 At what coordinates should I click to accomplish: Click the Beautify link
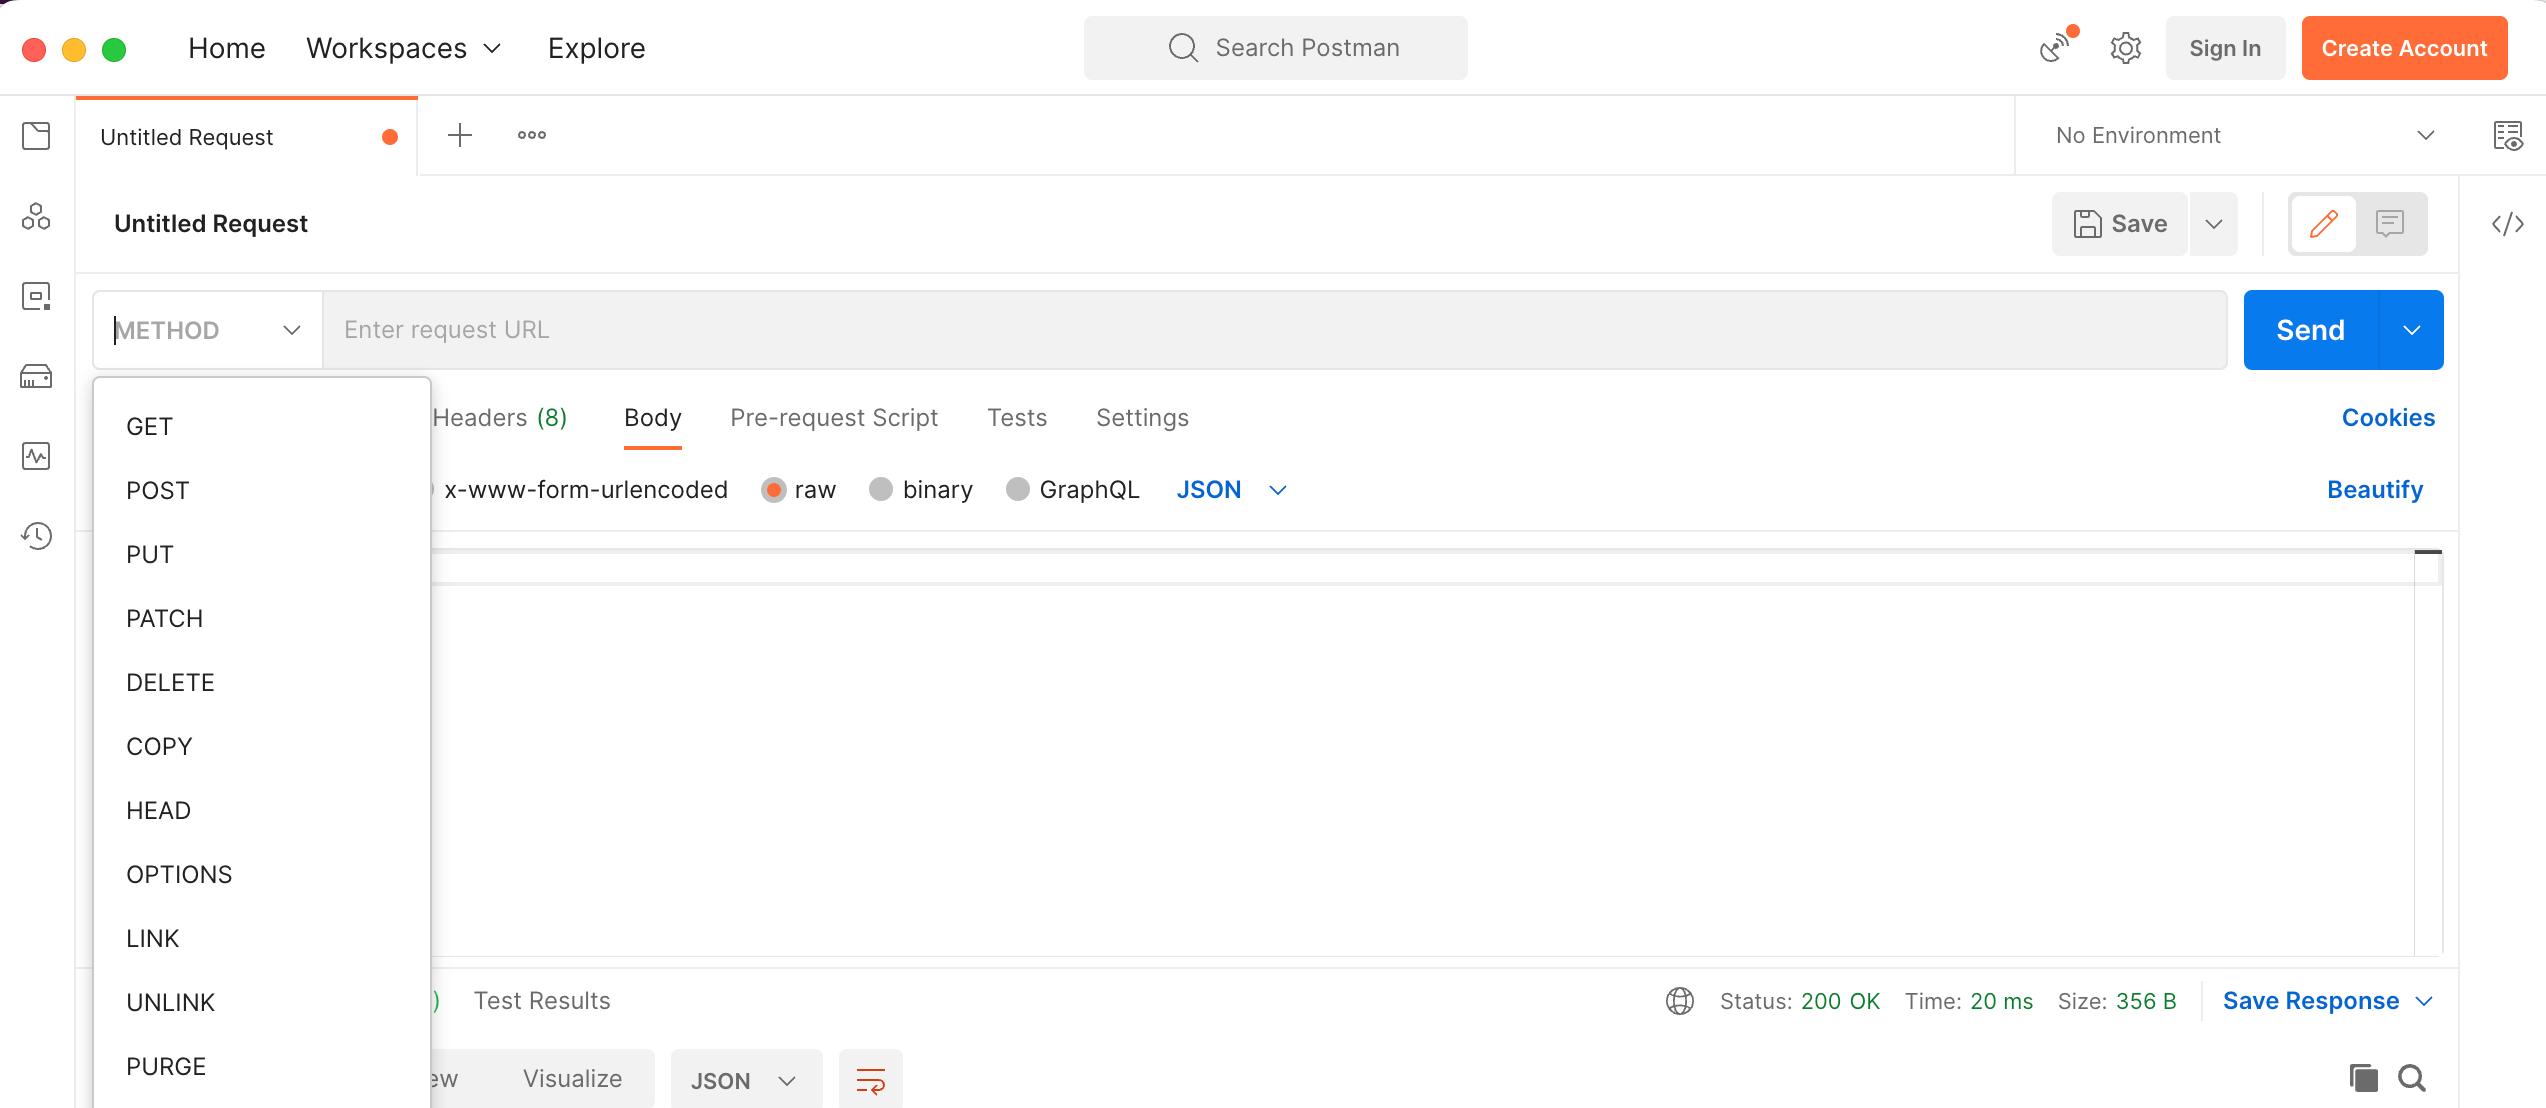(x=2374, y=489)
